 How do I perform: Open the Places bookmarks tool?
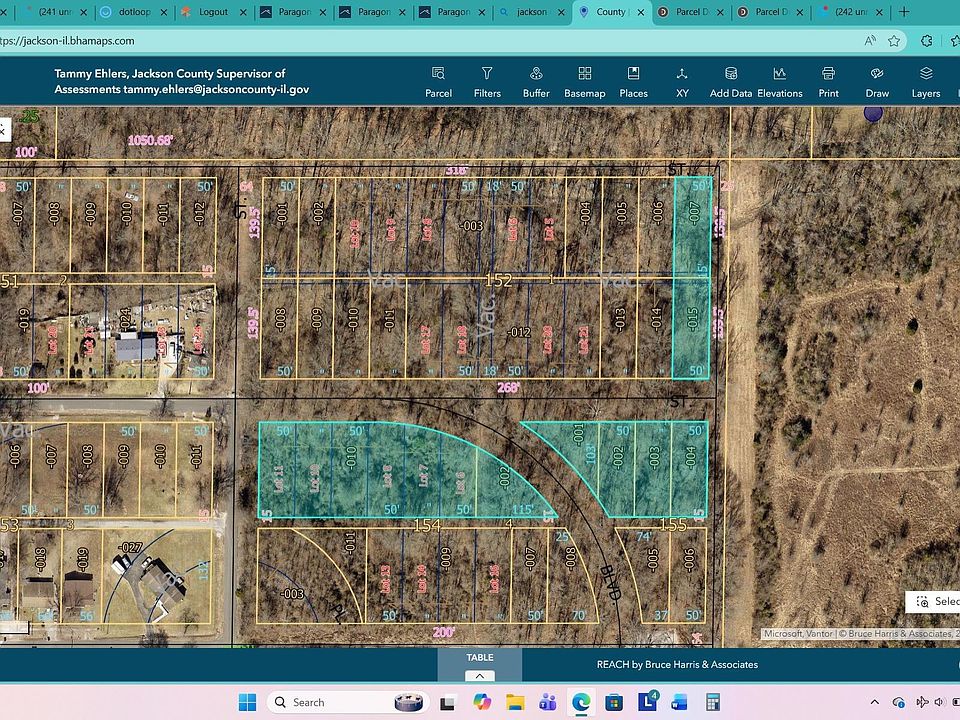point(633,81)
